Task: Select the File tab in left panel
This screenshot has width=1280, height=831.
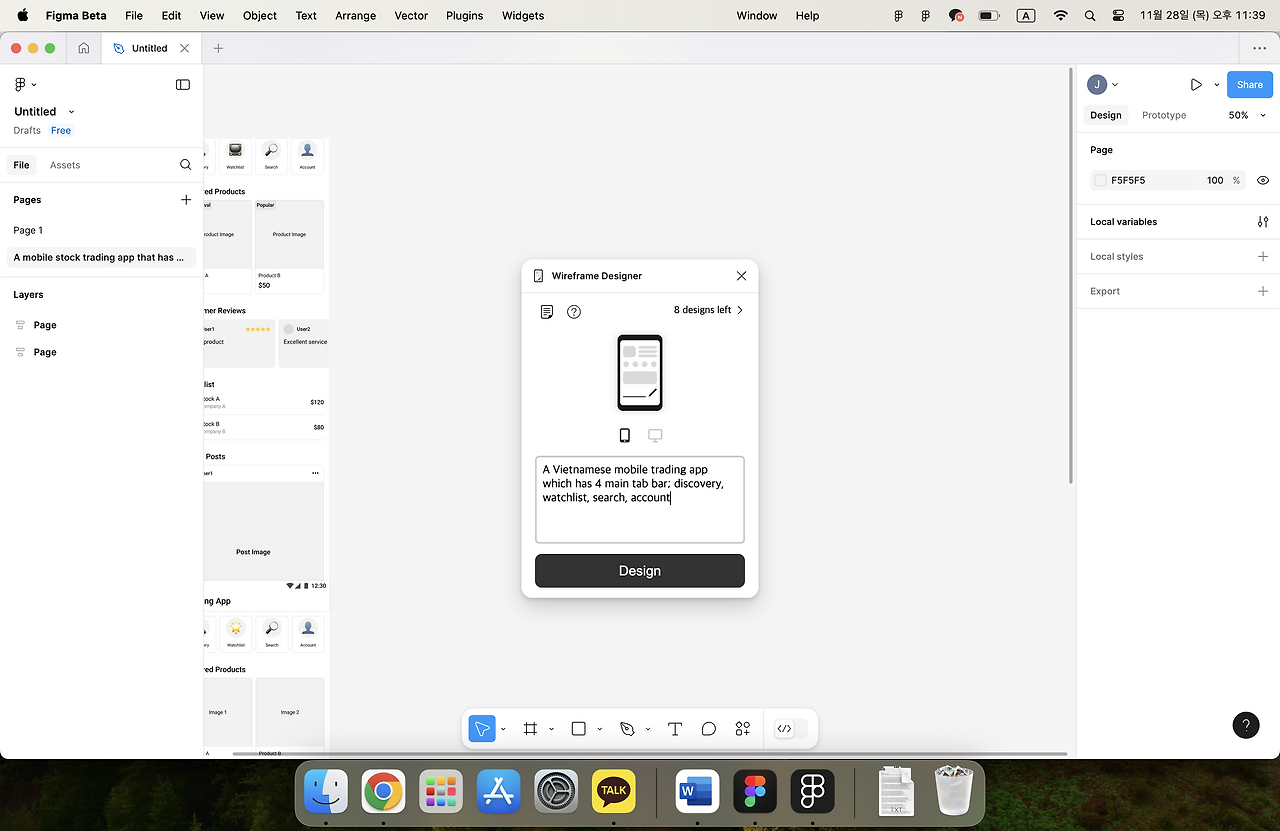Action: [21, 165]
